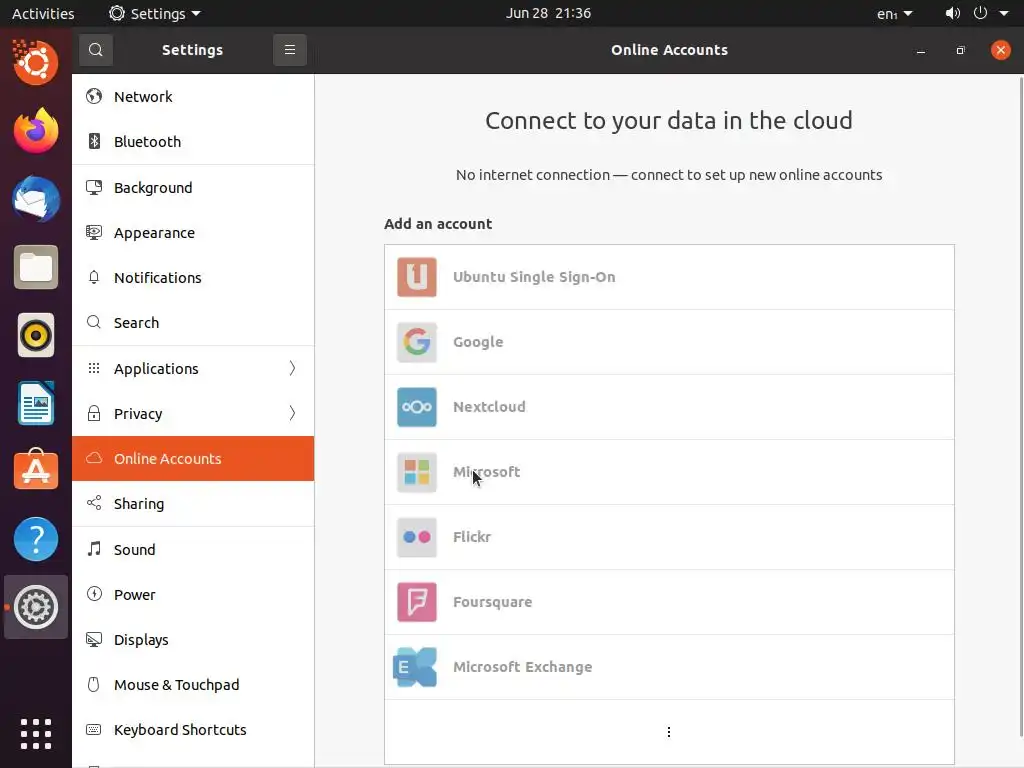The image size is (1024, 768).
Task: Go to Sharing settings panel
Action: [139, 504]
